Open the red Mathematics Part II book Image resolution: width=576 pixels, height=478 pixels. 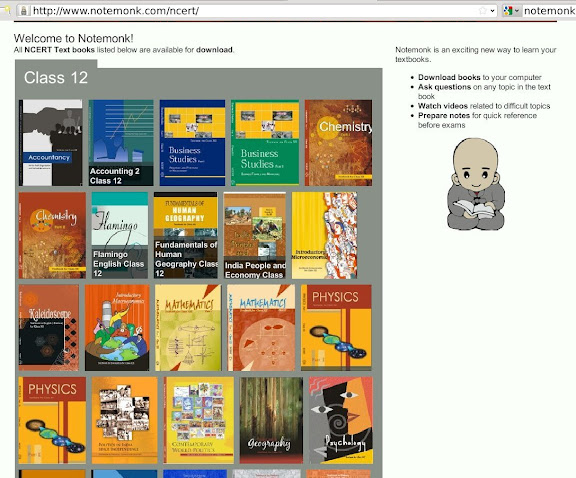261,327
